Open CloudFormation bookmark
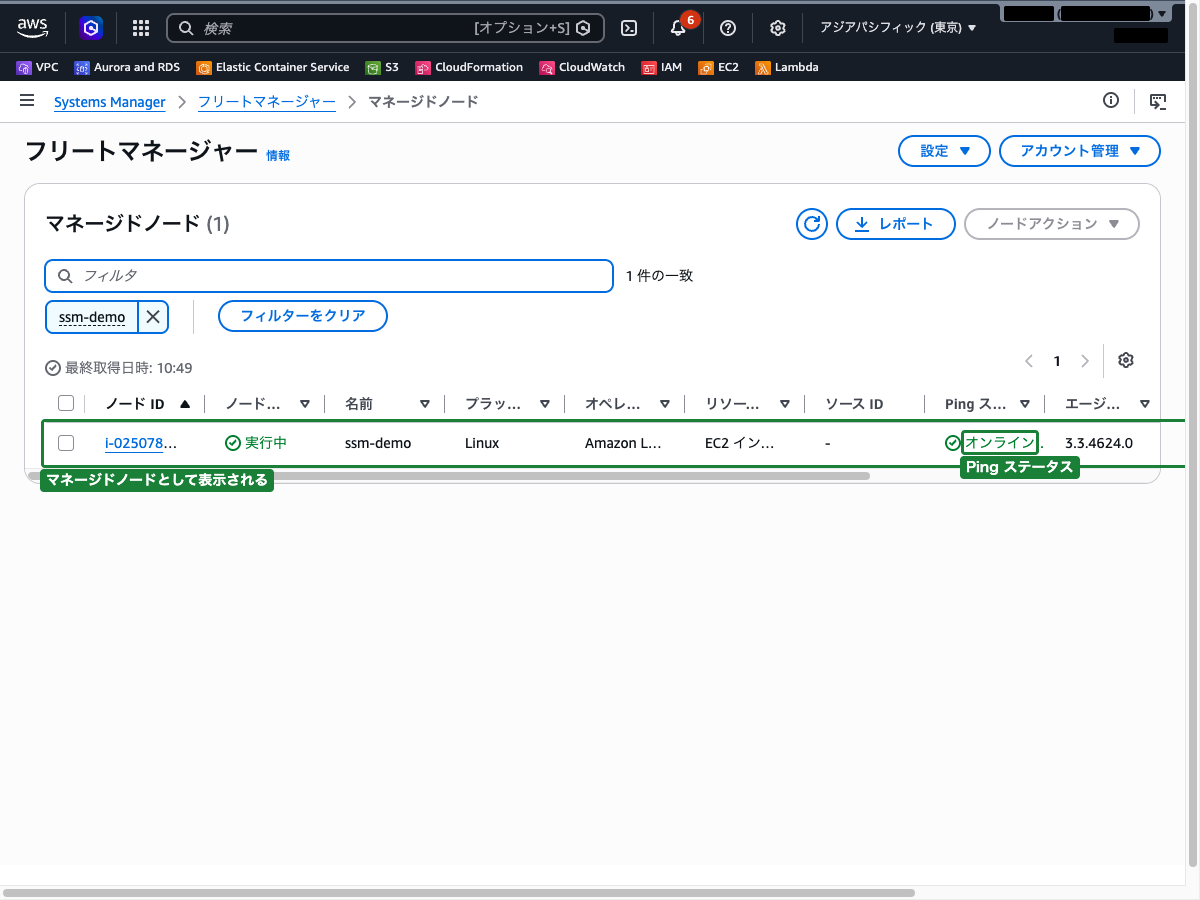The image size is (1200, 900). [x=469, y=68]
